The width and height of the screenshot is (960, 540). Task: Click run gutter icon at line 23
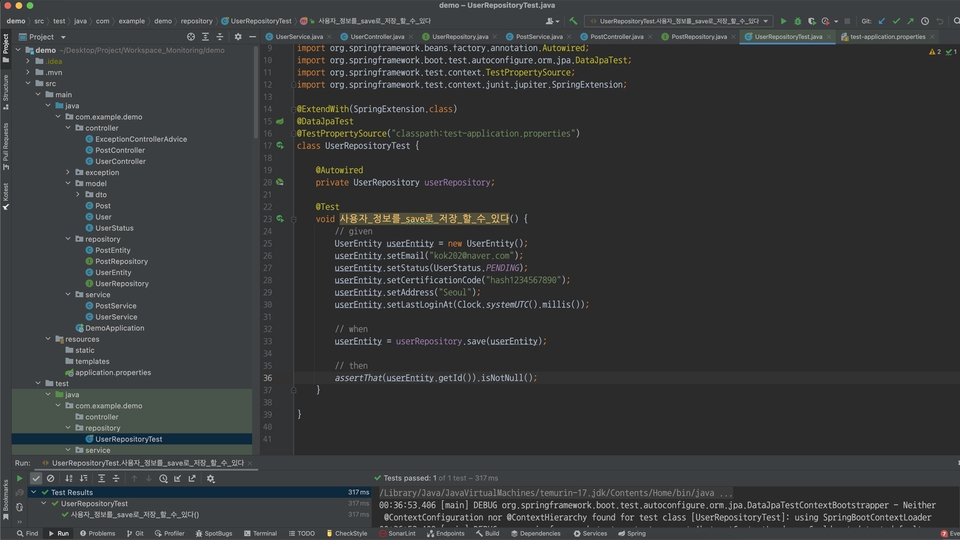(x=280, y=219)
